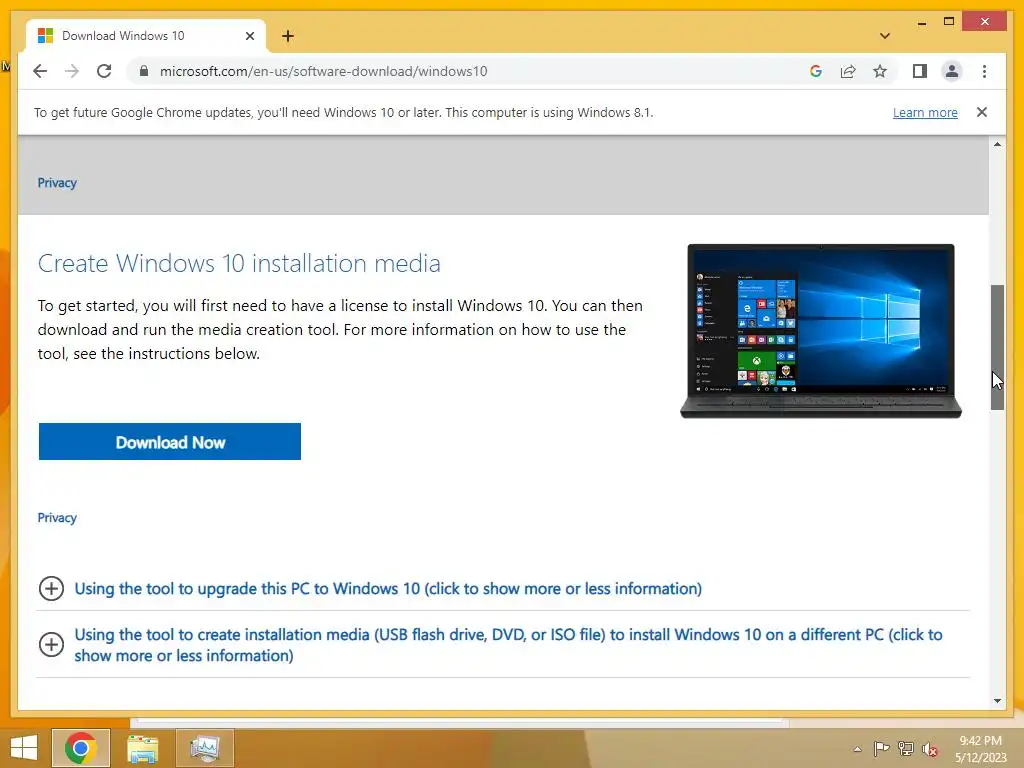Open the Chrome profile avatar
Image resolution: width=1024 pixels, height=768 pixels.
952,71
